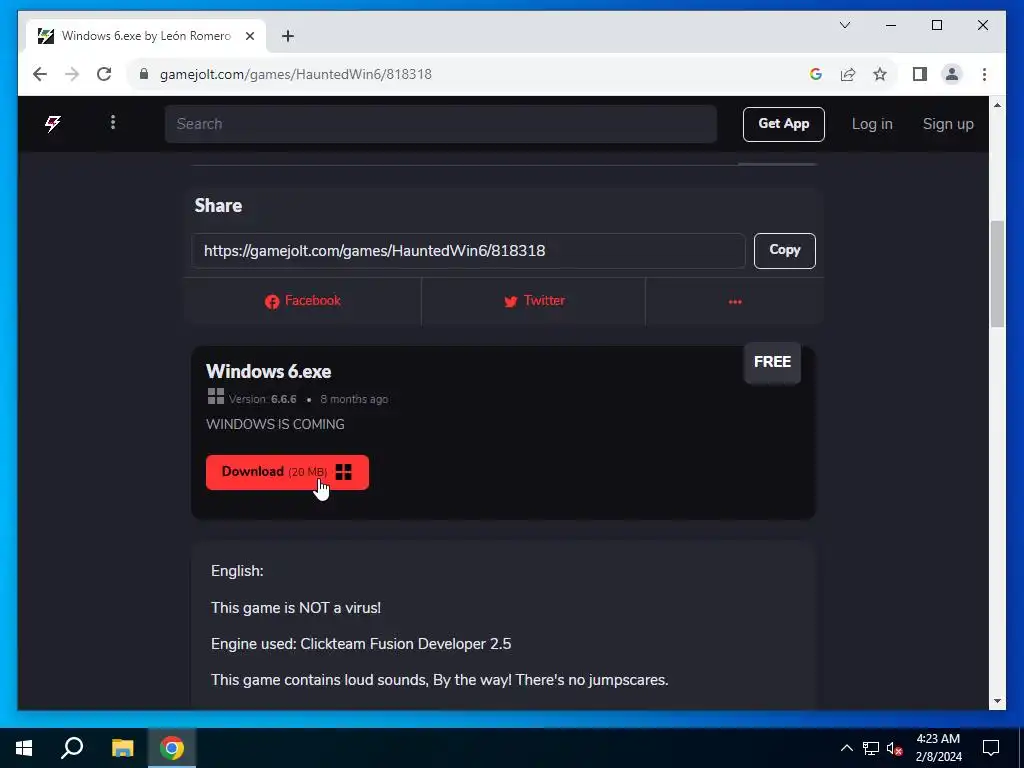The width and height of the screenshot is (1024, 768).
Task: Click the padlock site info icon
Action: click(144, 74)
